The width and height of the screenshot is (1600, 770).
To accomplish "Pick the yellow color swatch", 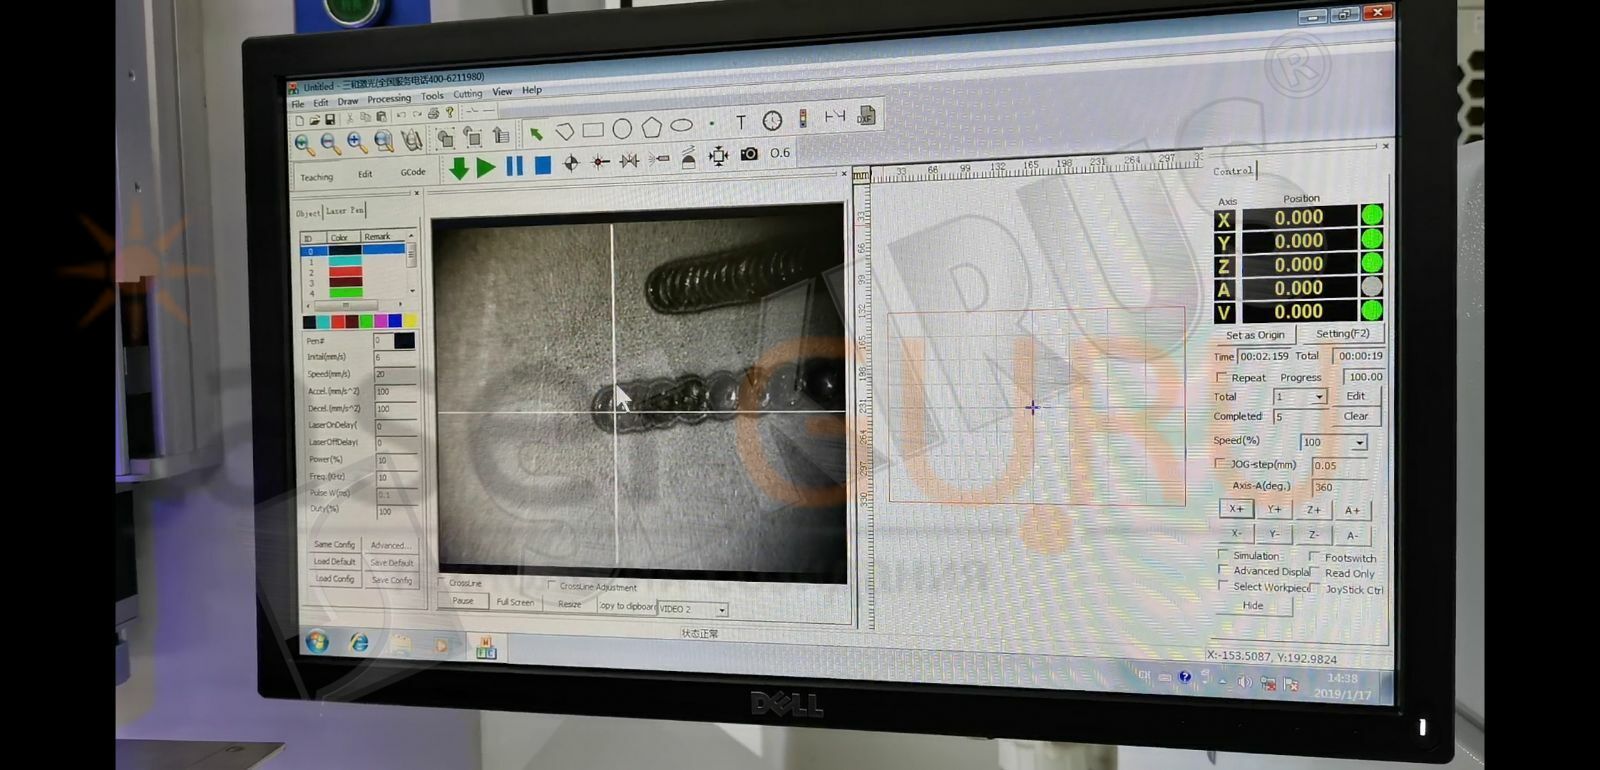I will click(x=409, y=321).
